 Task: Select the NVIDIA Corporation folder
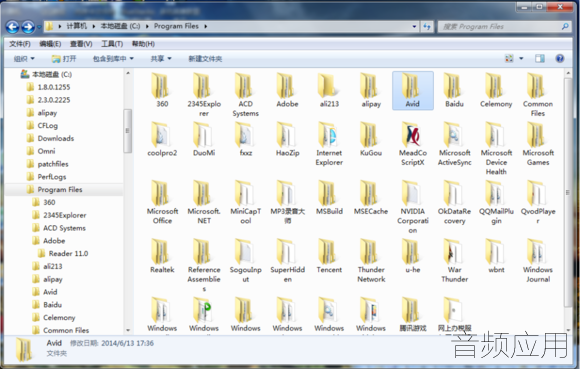[x=412, y=207]
